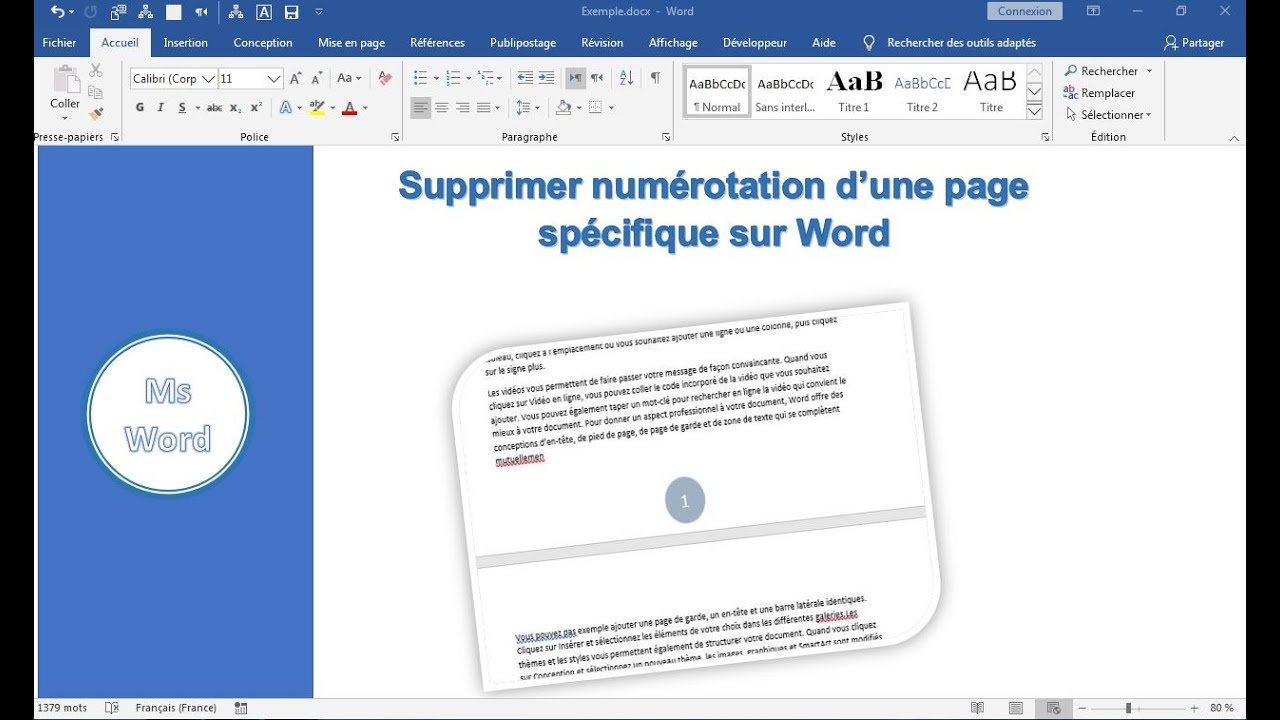Open the Références tab
The height and width of the screenshot is (720, 1280).
click(x=437, y=43)
